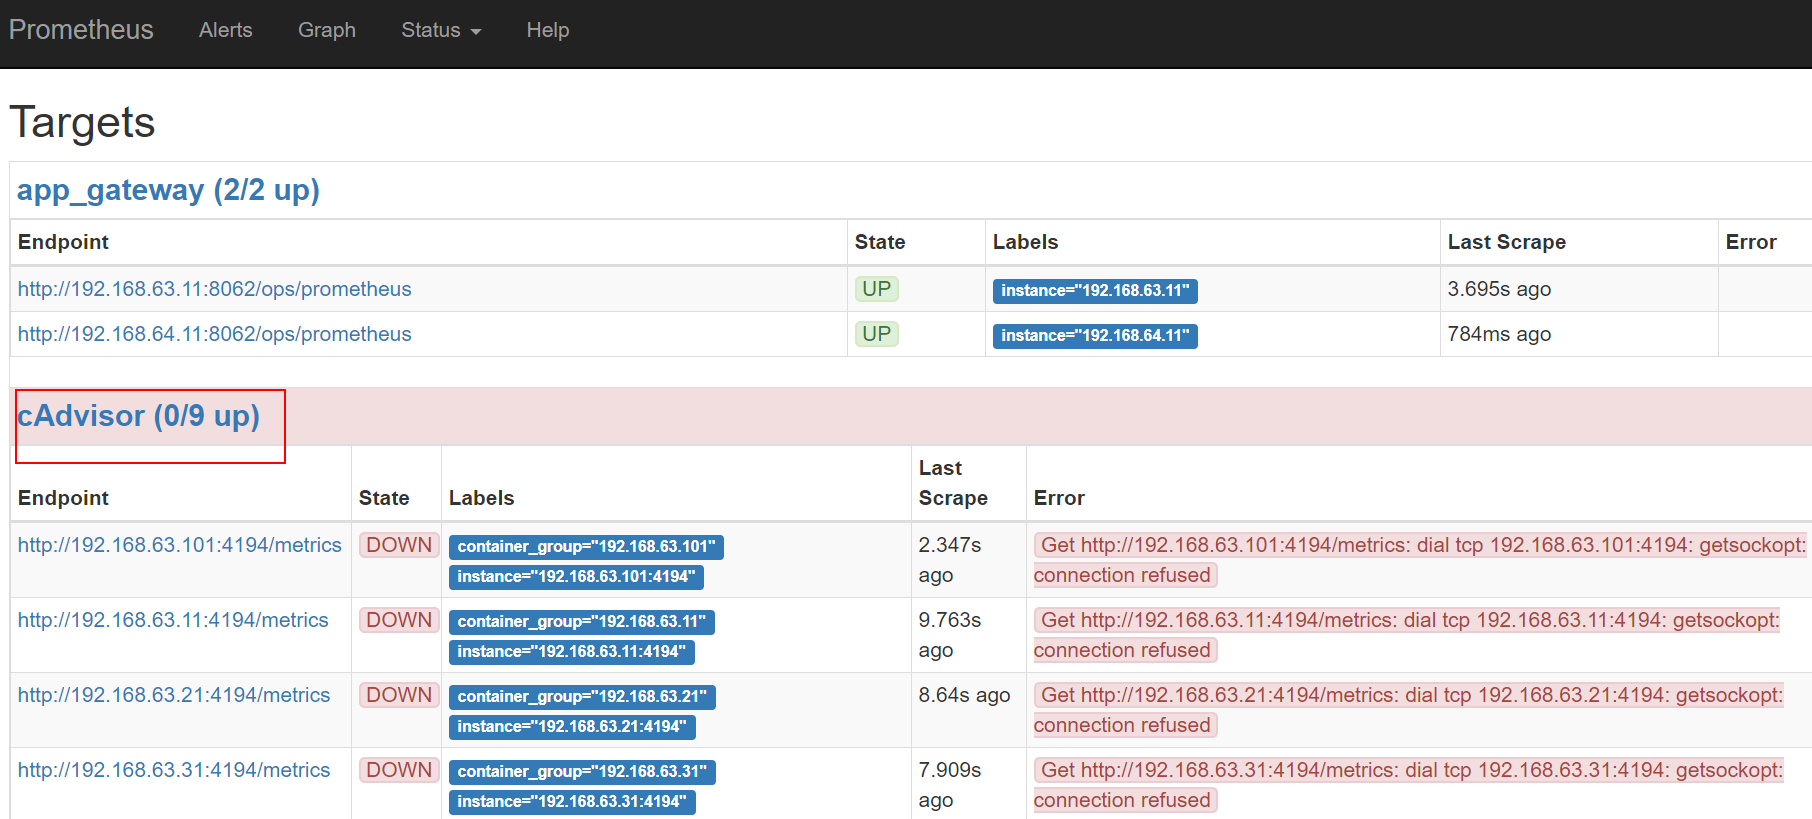Image resolution: width=1812 pixels, height=819 pixels.
Task: Click the connection refused error for 192.168.63.101
Action: coord(1420,560)
